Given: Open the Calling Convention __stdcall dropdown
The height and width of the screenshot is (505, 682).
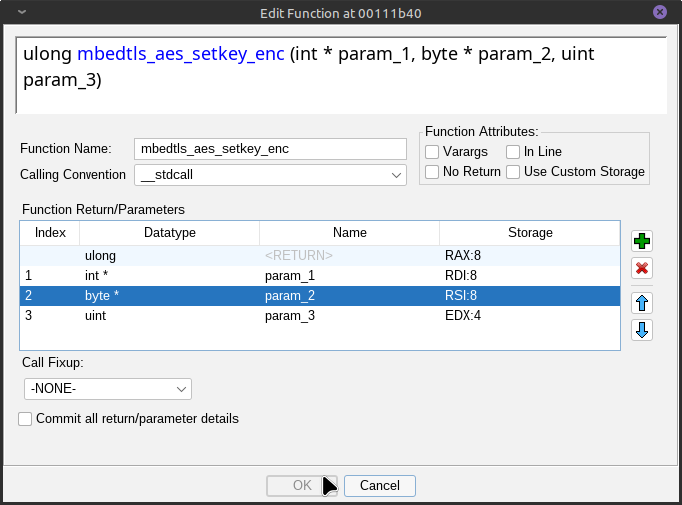Looking at the screenshot, I should [x=270, y=175].
